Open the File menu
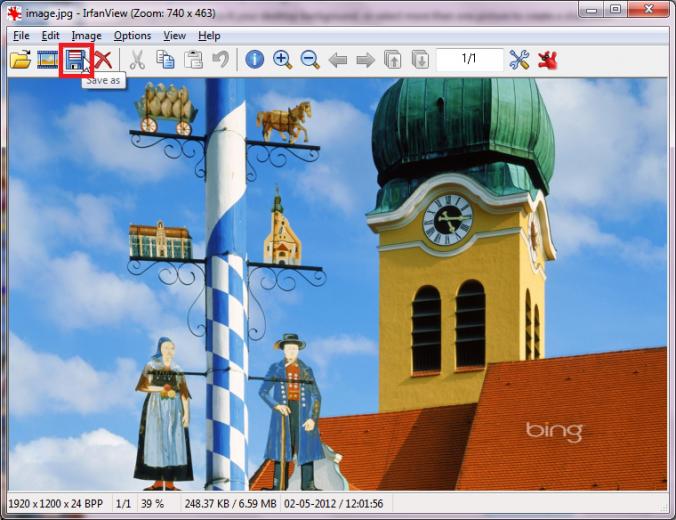This screenshot has height=520, width=676. point(21,36)
